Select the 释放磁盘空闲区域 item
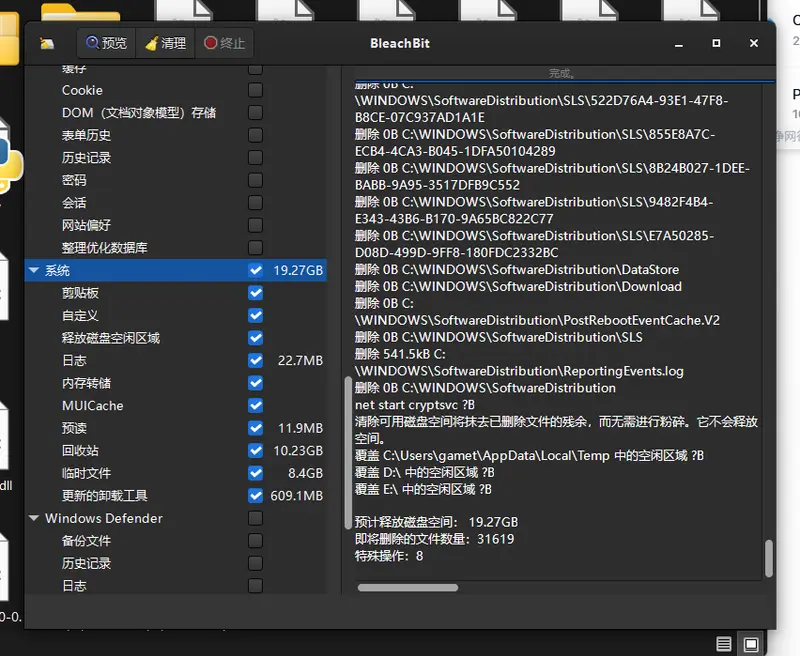The image size is (800, 656). [111, 338]
